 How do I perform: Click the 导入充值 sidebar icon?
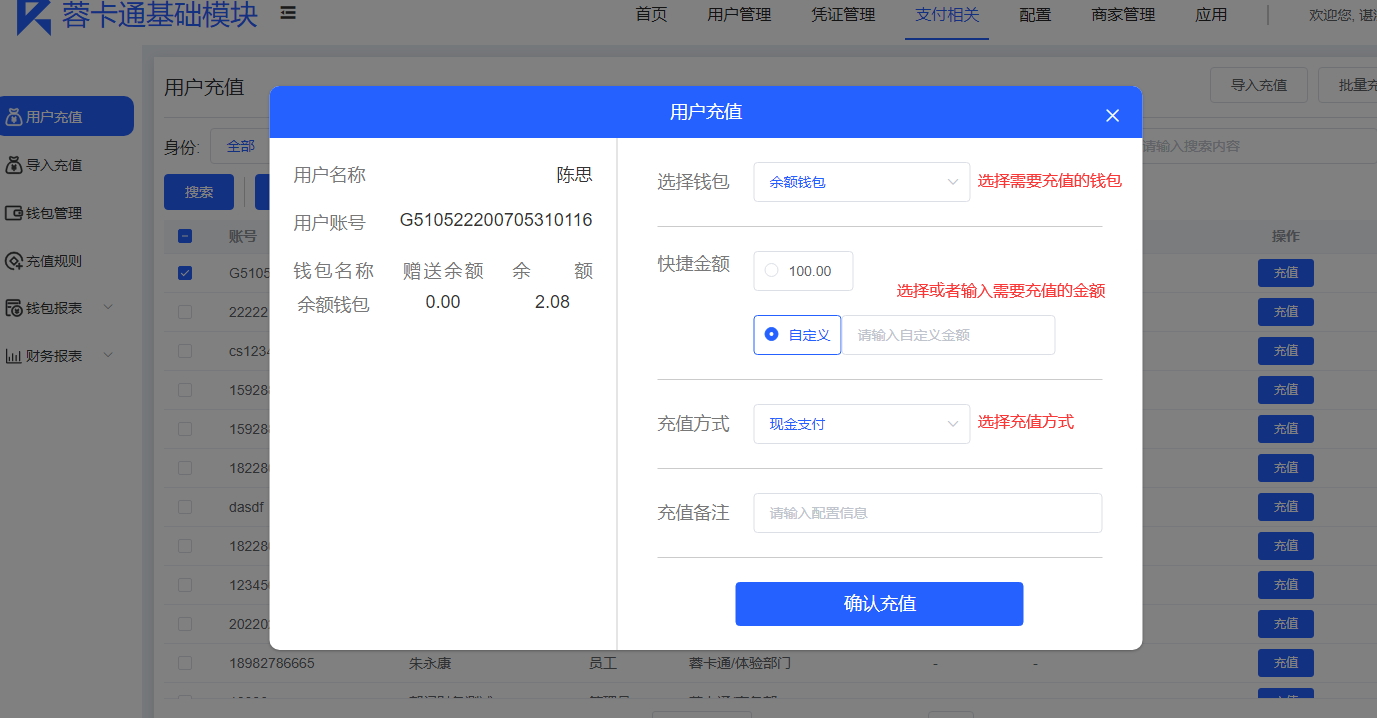point(14,165)
